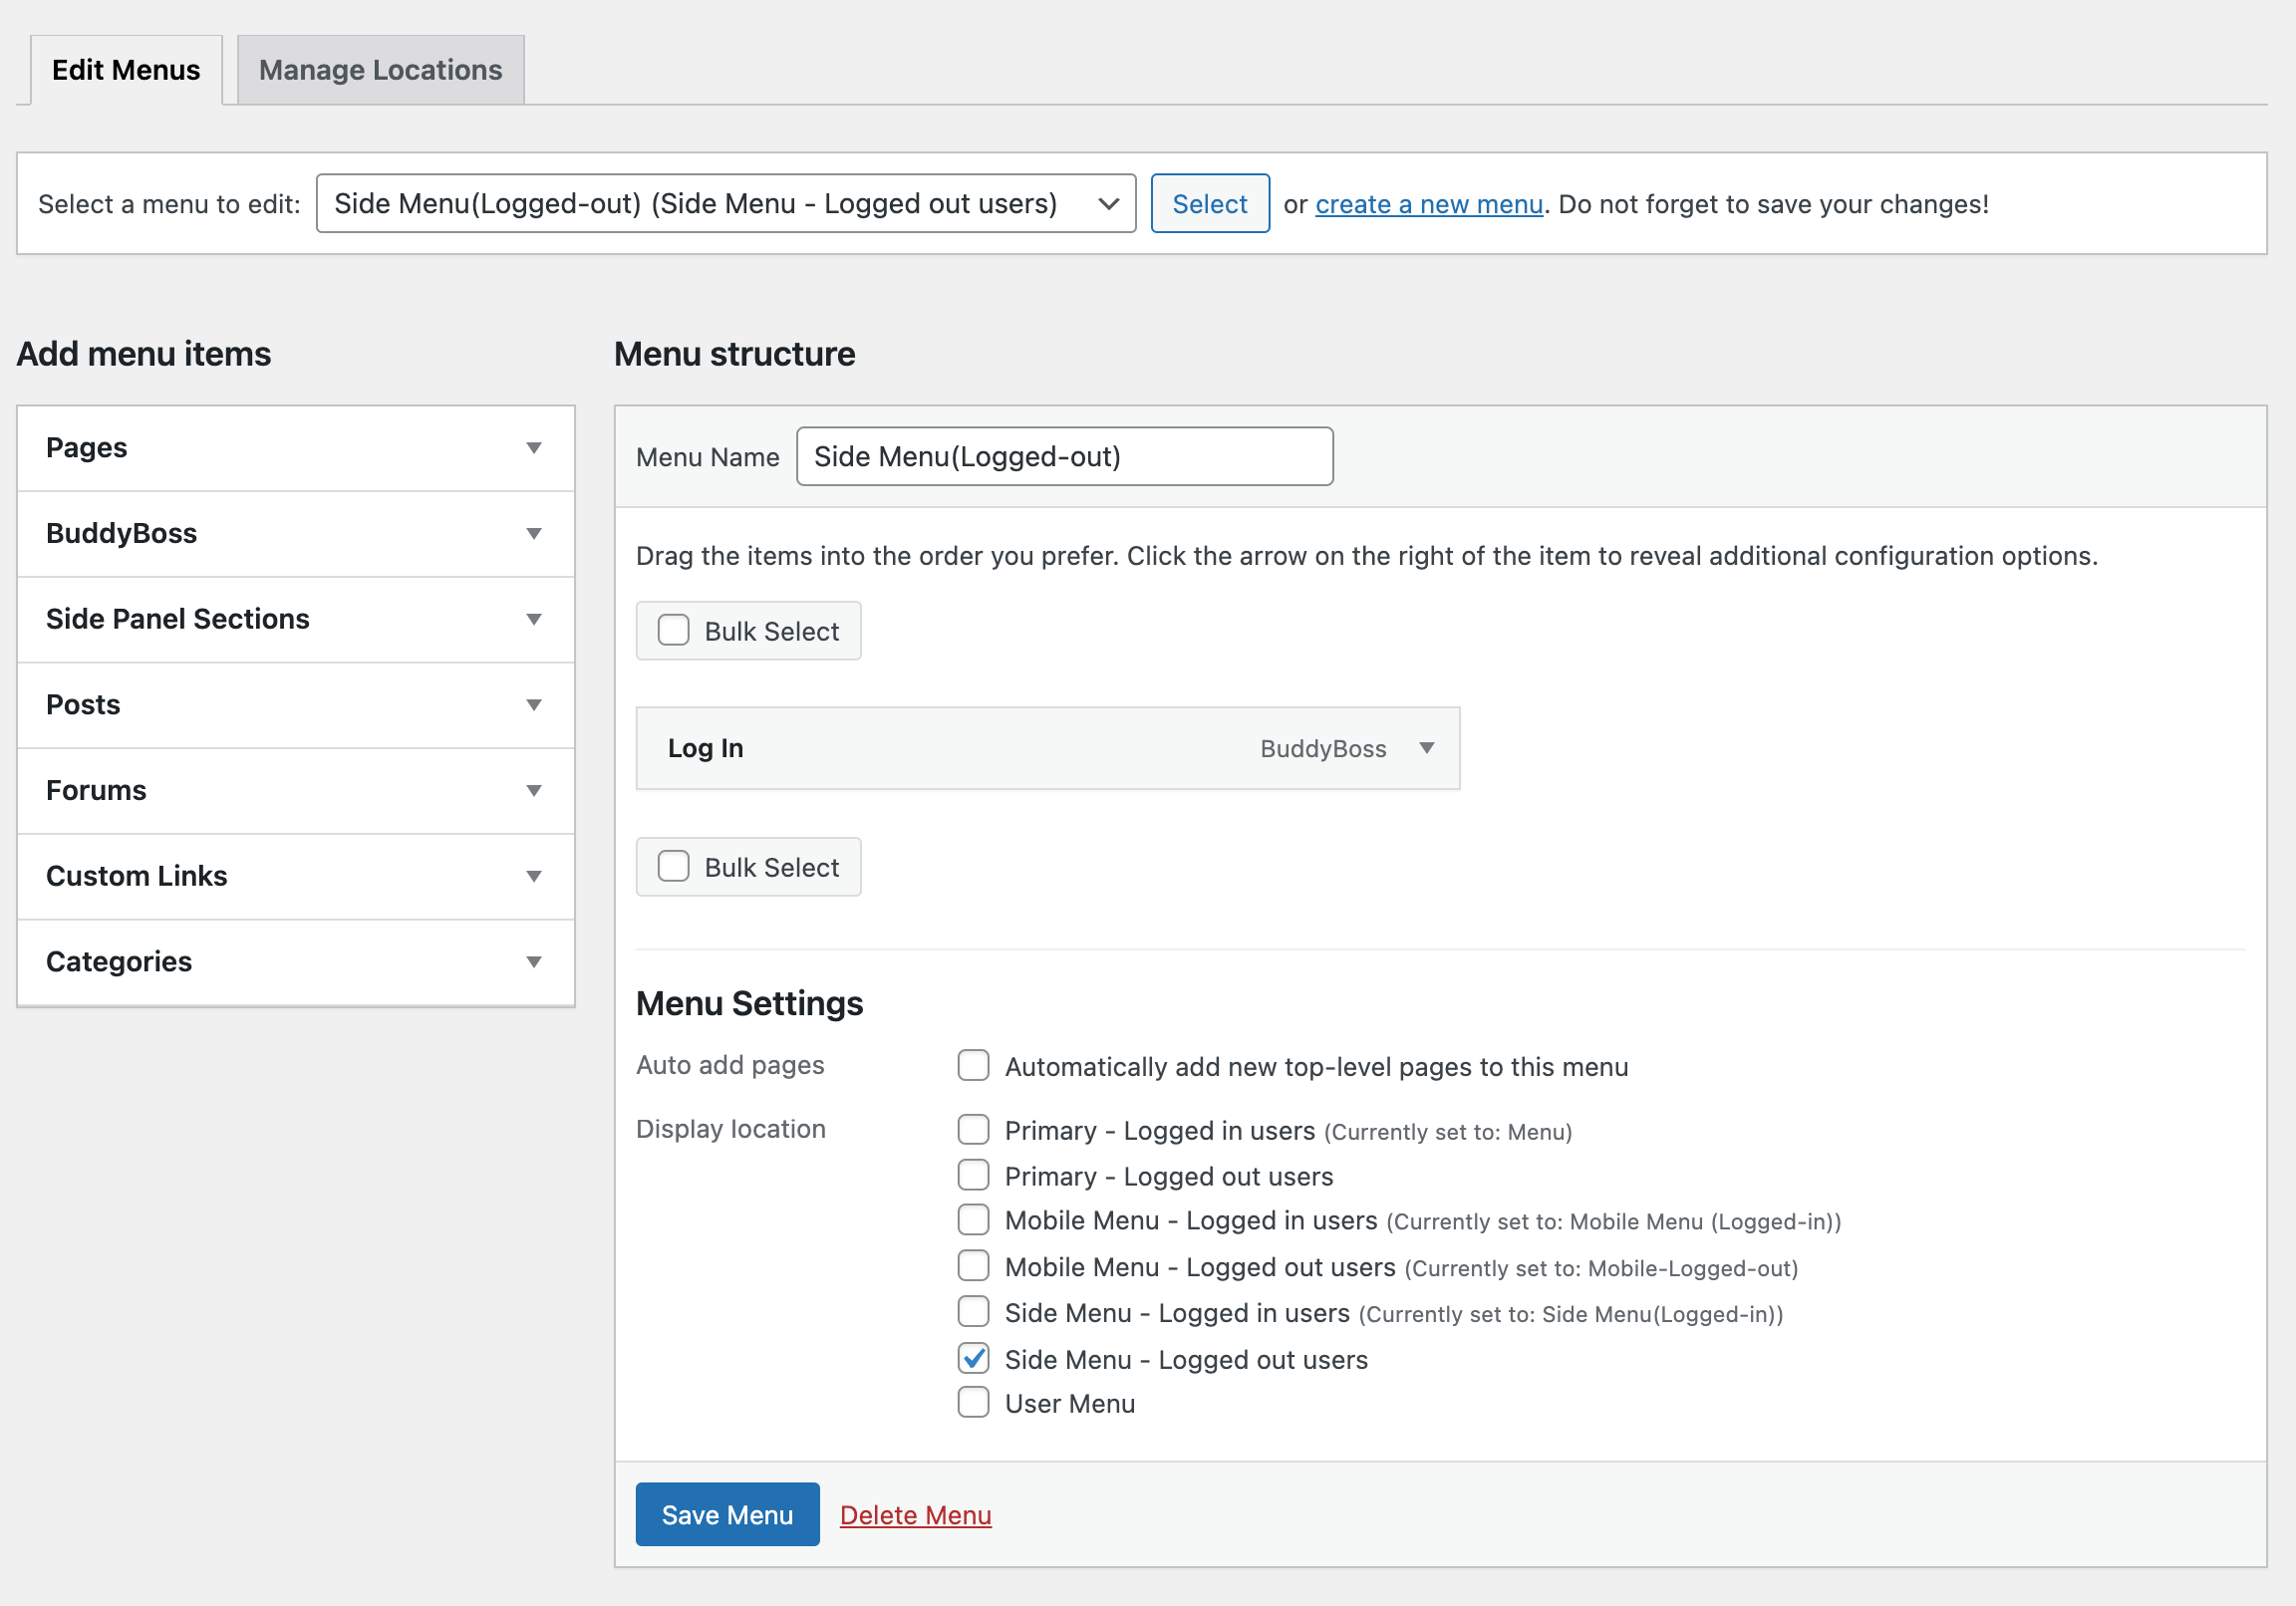The height and width of the screenshot is (1606, 2296).
Task: Click into the Menu Name field
Action: point(1064,457)
